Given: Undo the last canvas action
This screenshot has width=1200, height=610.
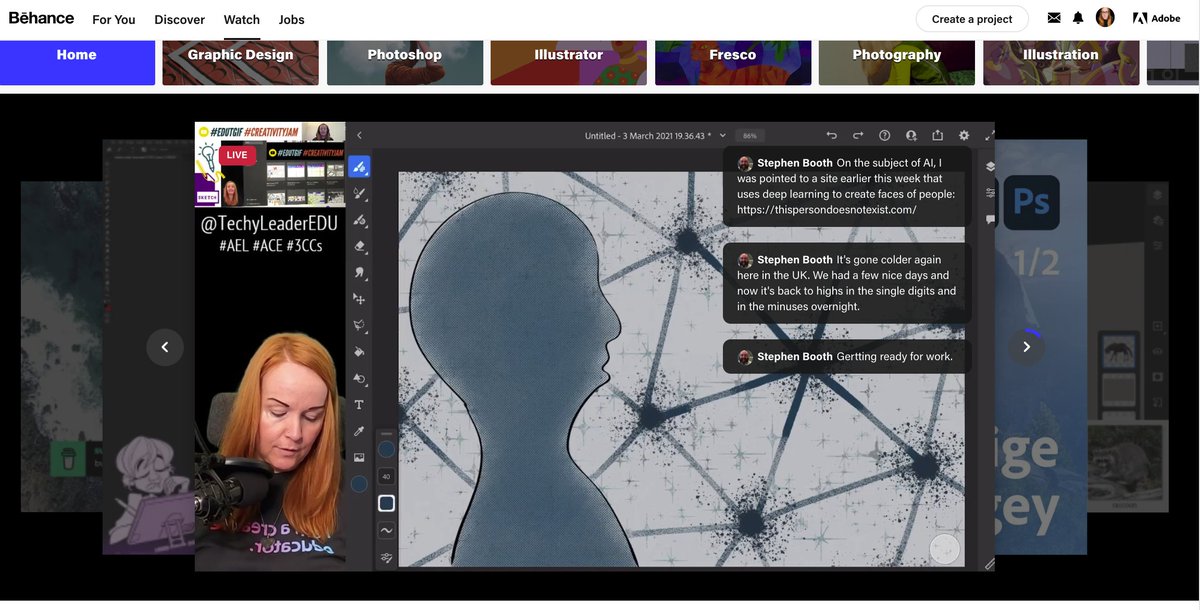Looking at the screenshot, I should pyautogui.click(x=830, y=134).
